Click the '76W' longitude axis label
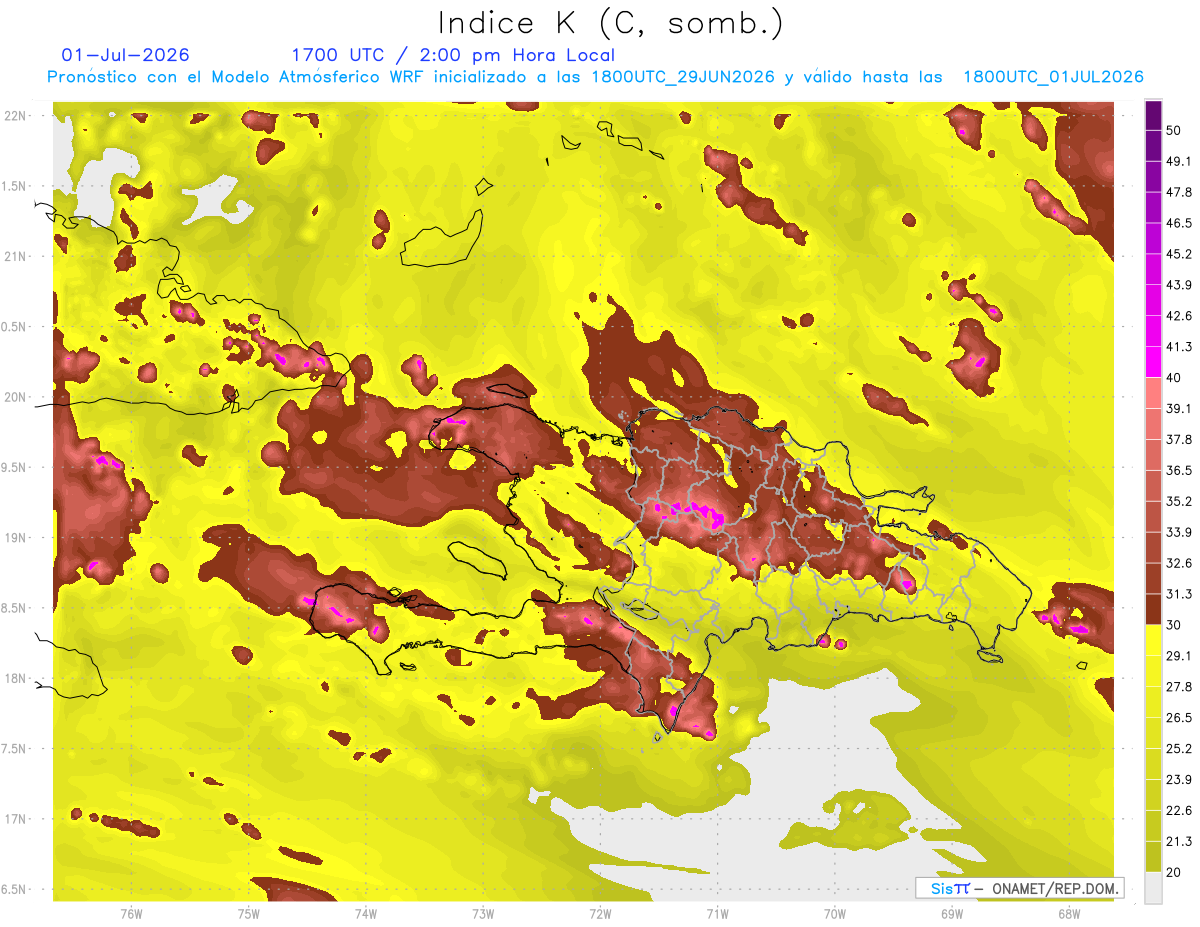This screenshot has height=927, width=1200. tap(131, 914)
